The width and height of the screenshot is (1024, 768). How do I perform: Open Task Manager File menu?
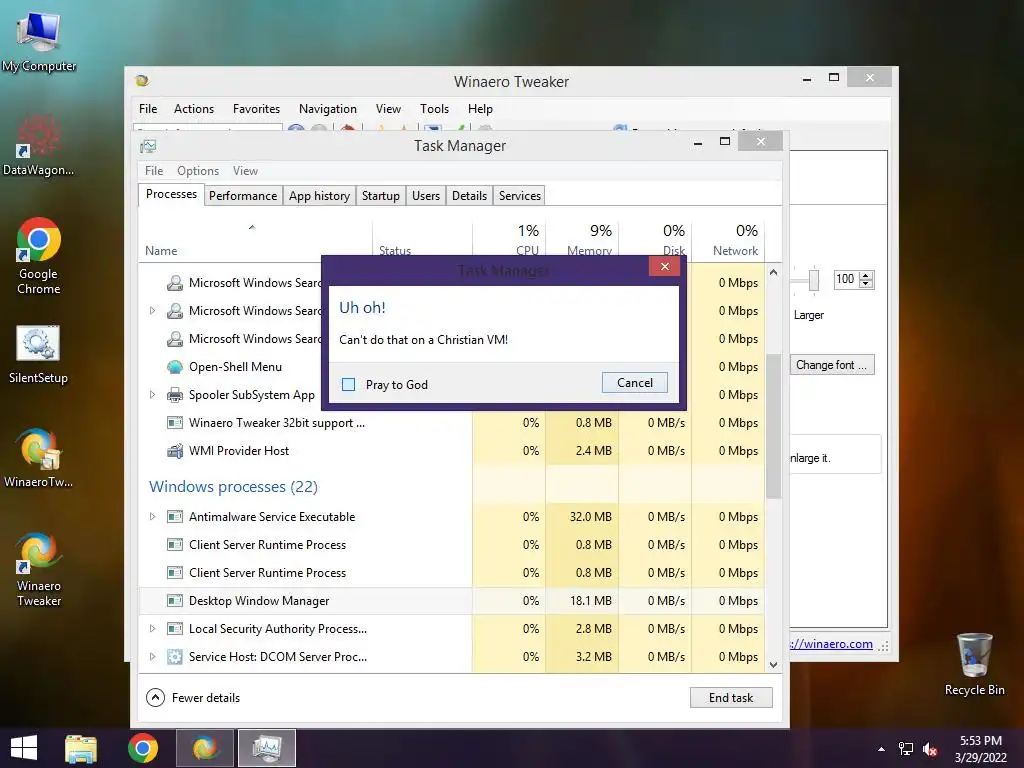(154, 171)
